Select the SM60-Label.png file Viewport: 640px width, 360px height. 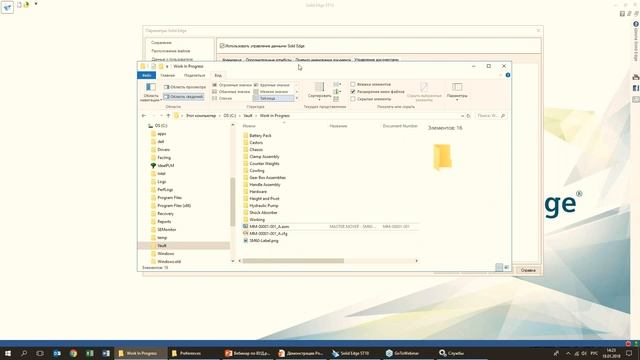pyautogui.click(x=264, y=241)
